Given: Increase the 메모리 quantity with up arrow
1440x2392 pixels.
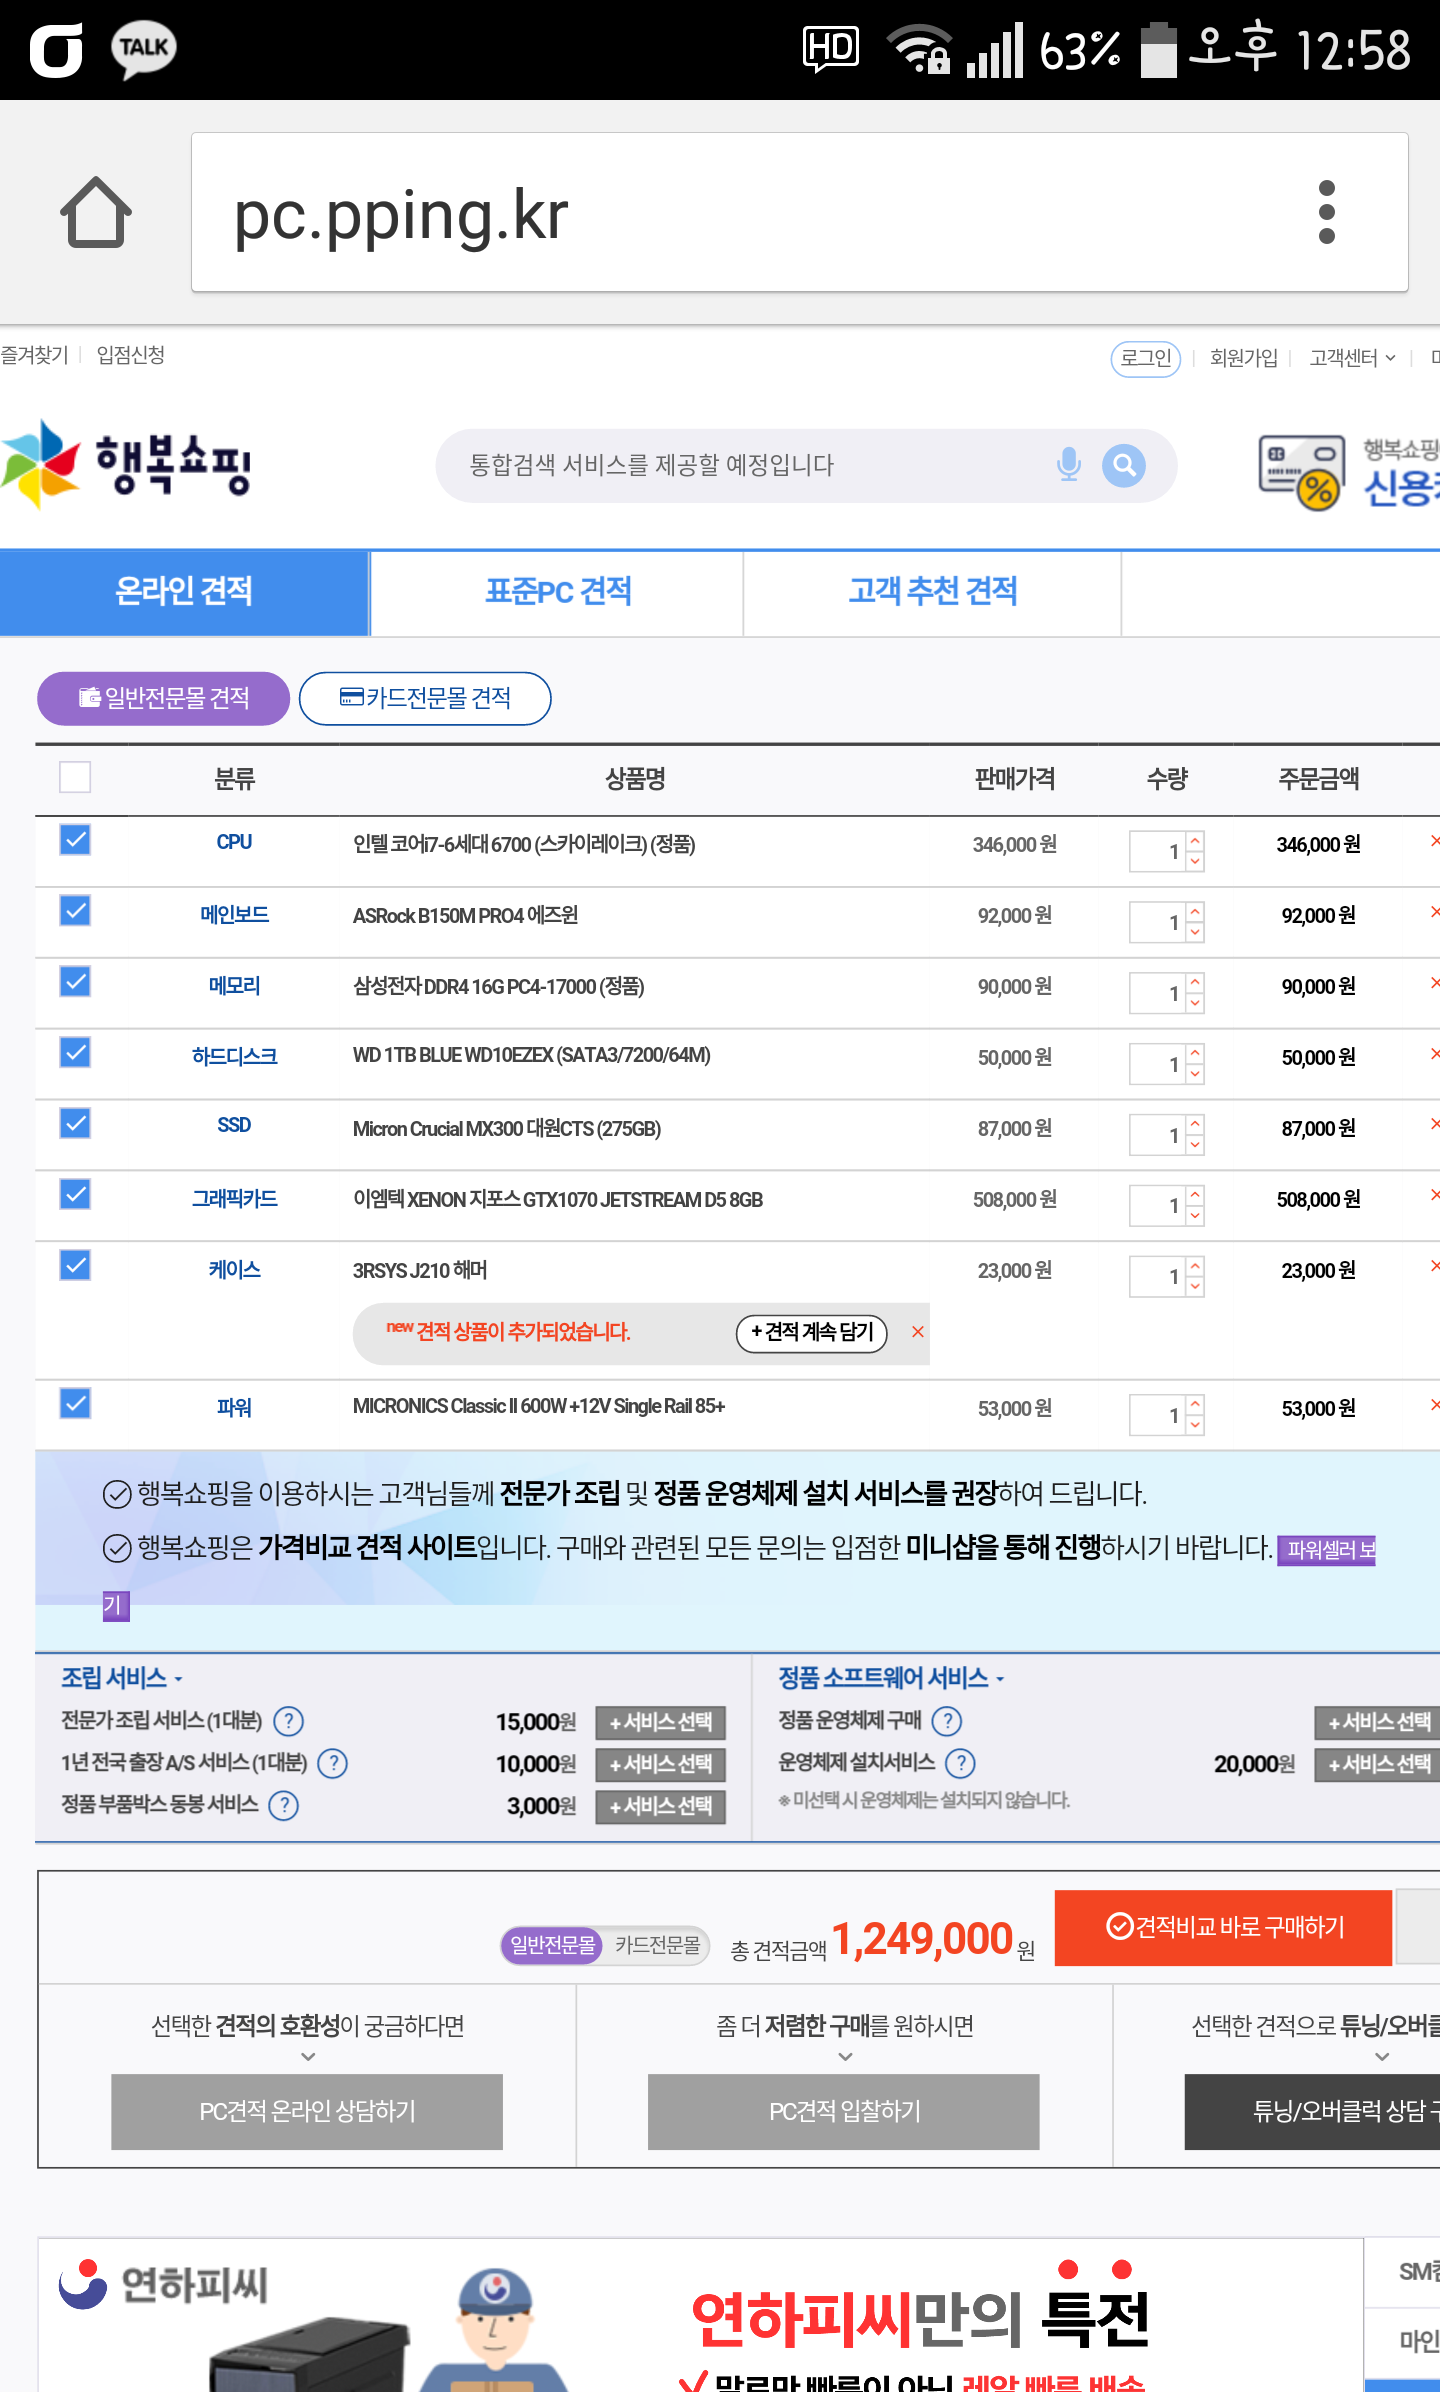Looking at the screenshot, I should click(1195, 982).
